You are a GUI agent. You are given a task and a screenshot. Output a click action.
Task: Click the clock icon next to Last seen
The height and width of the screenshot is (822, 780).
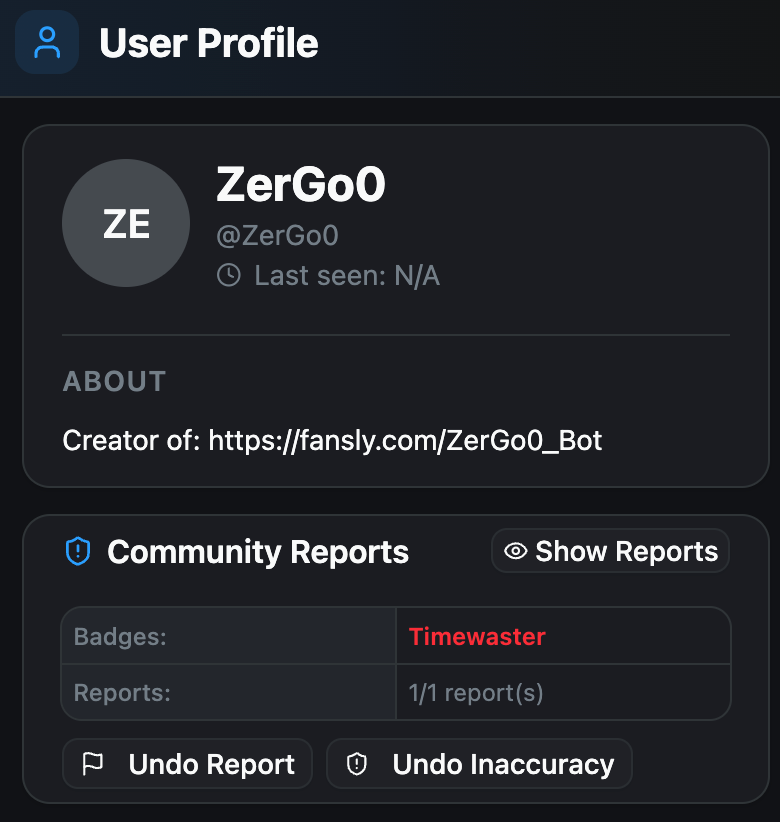[228, 275]
